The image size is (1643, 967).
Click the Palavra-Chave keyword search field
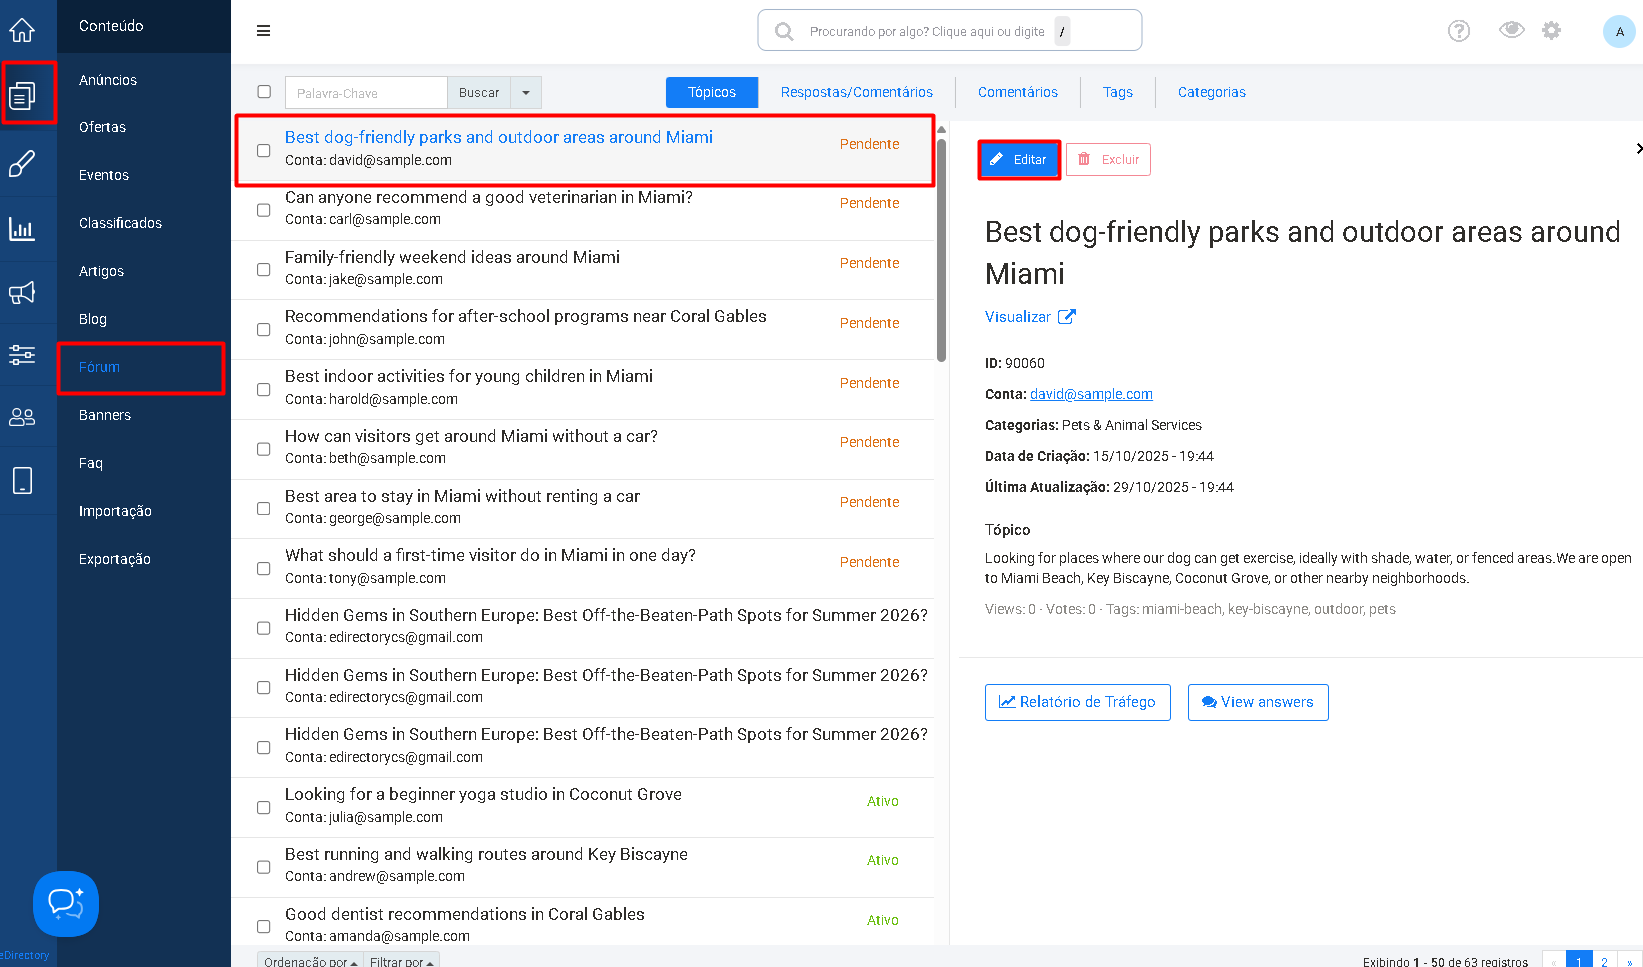[x=366, y=93]
